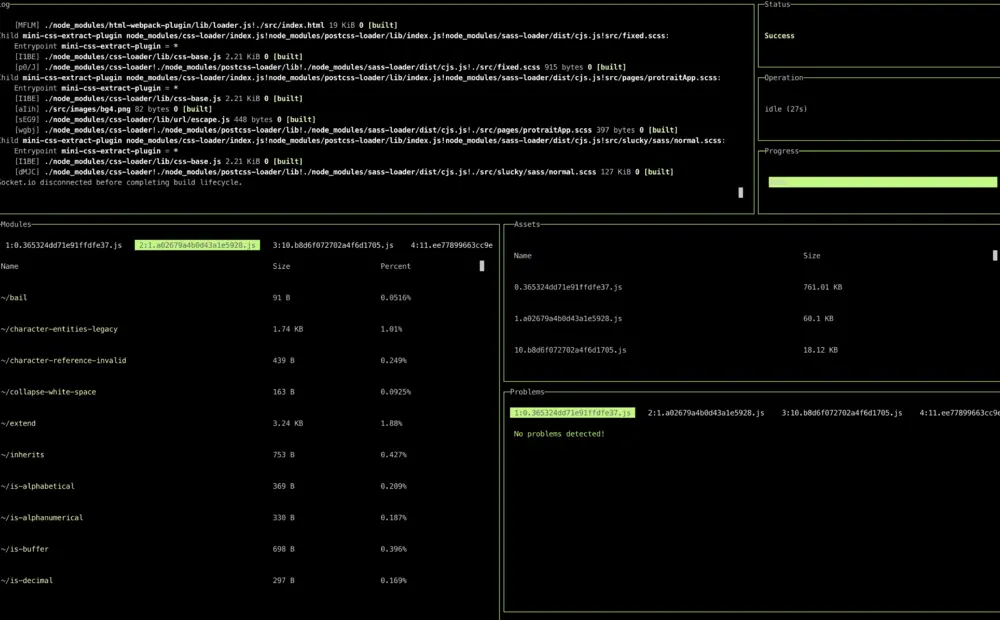Click the idle (27s) operation text
The width and height of the screenshot is (1000, 620).
pos(786,109)
